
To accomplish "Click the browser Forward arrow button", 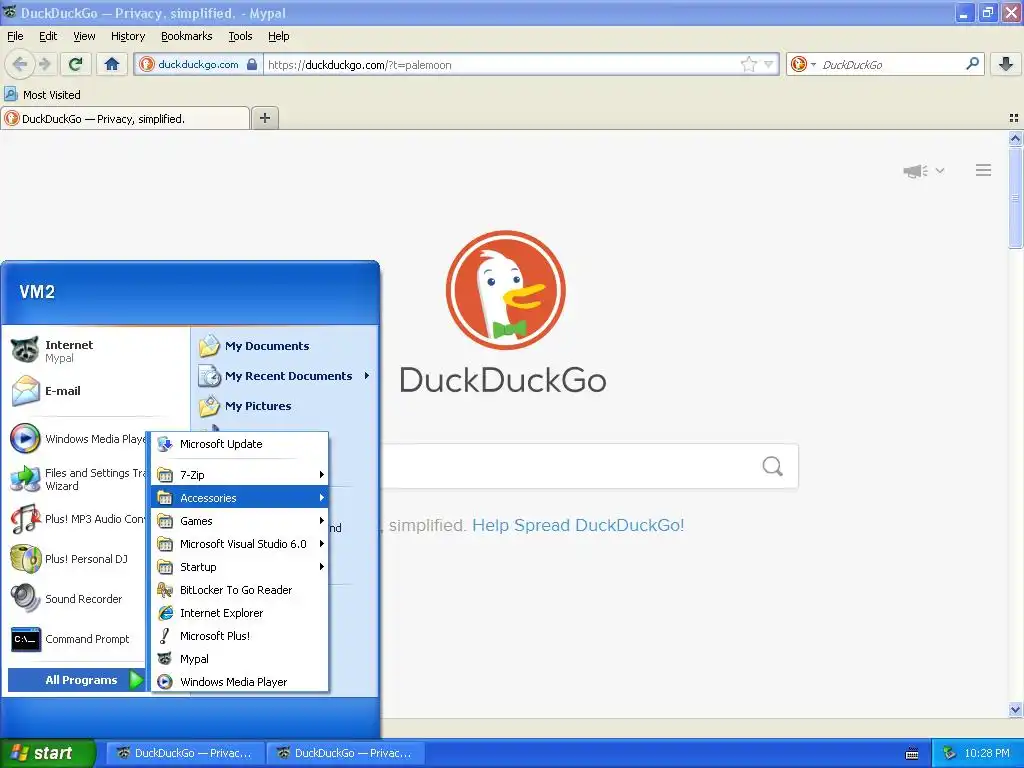I will tap(44, 64).
